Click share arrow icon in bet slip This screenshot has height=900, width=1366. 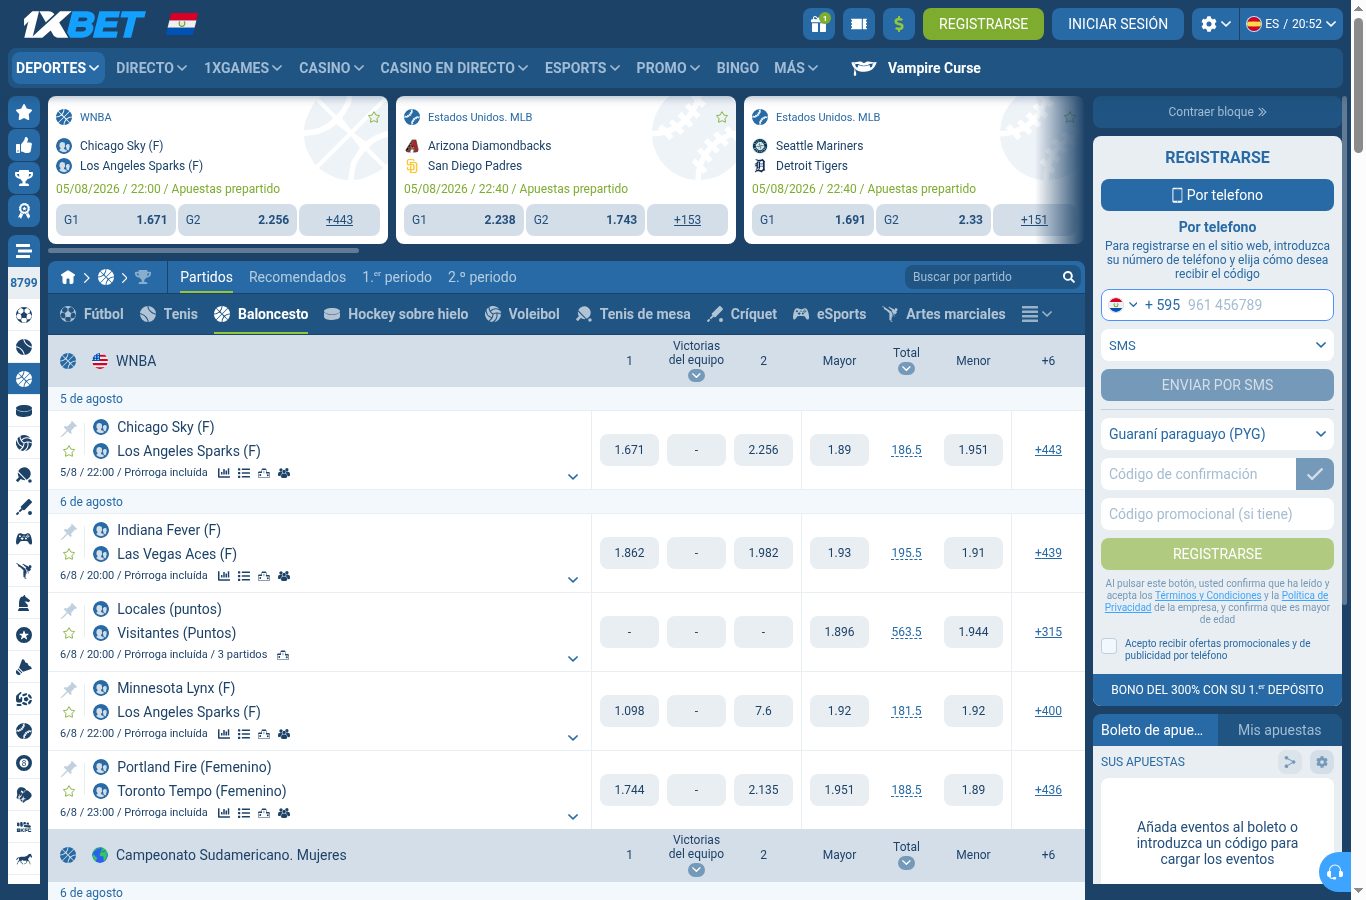(x=1289, y=762)
